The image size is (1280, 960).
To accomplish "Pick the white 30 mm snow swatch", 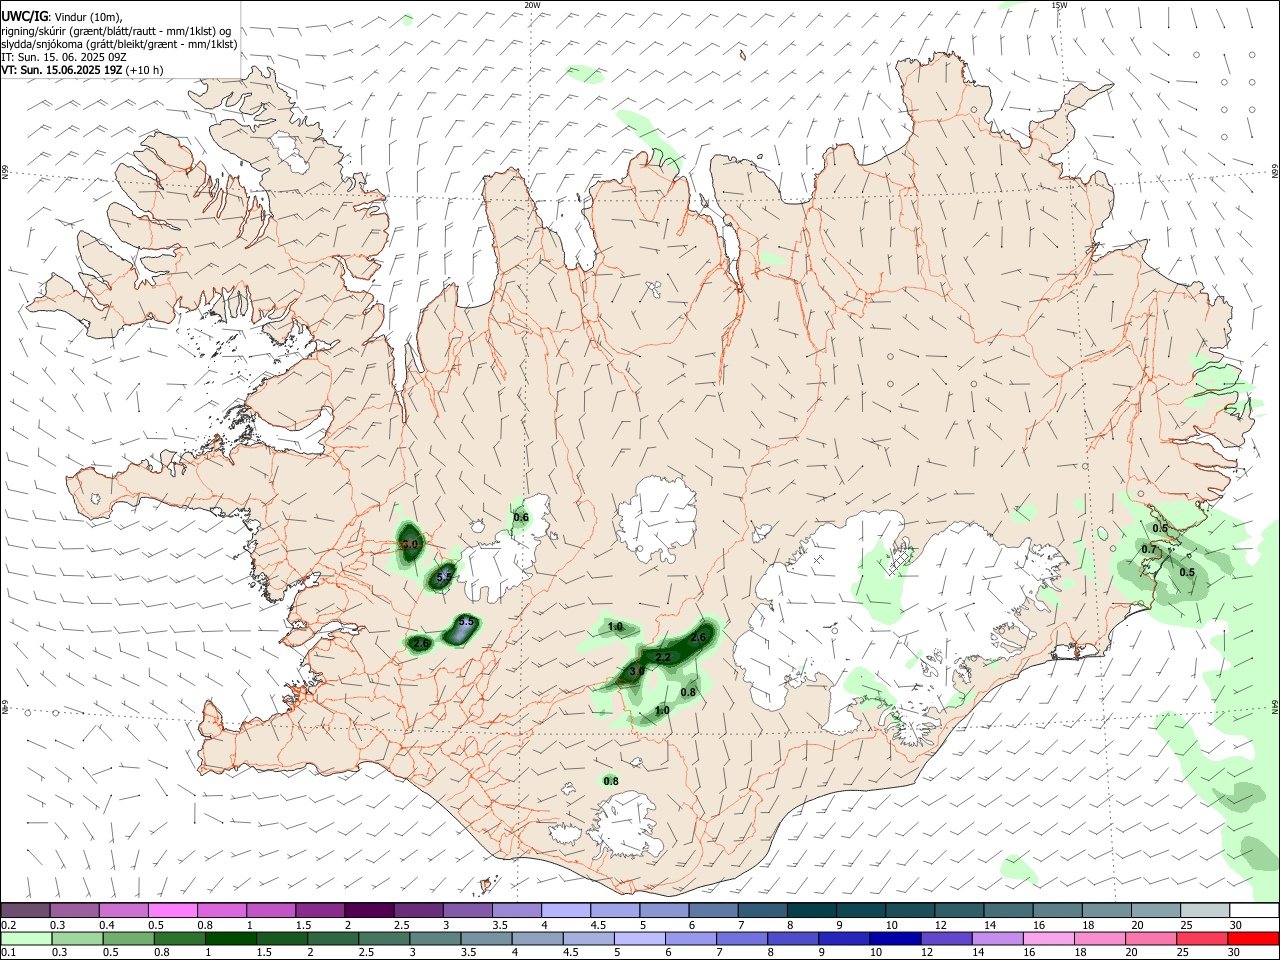I will coord(1254,910).
